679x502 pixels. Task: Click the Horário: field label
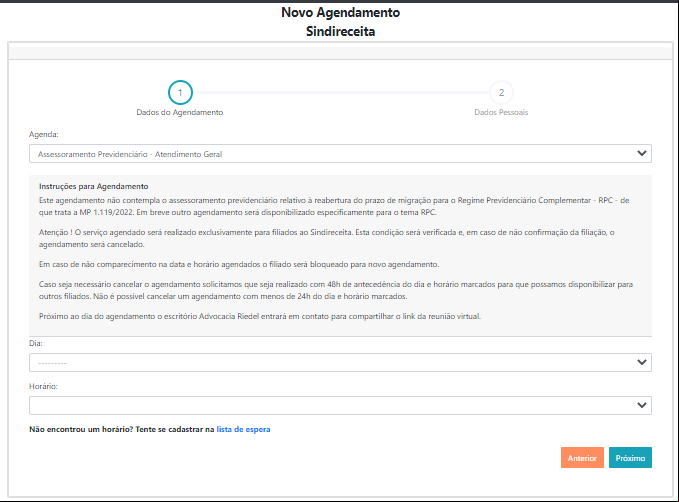pyautogui.click(x=43, y=386)
